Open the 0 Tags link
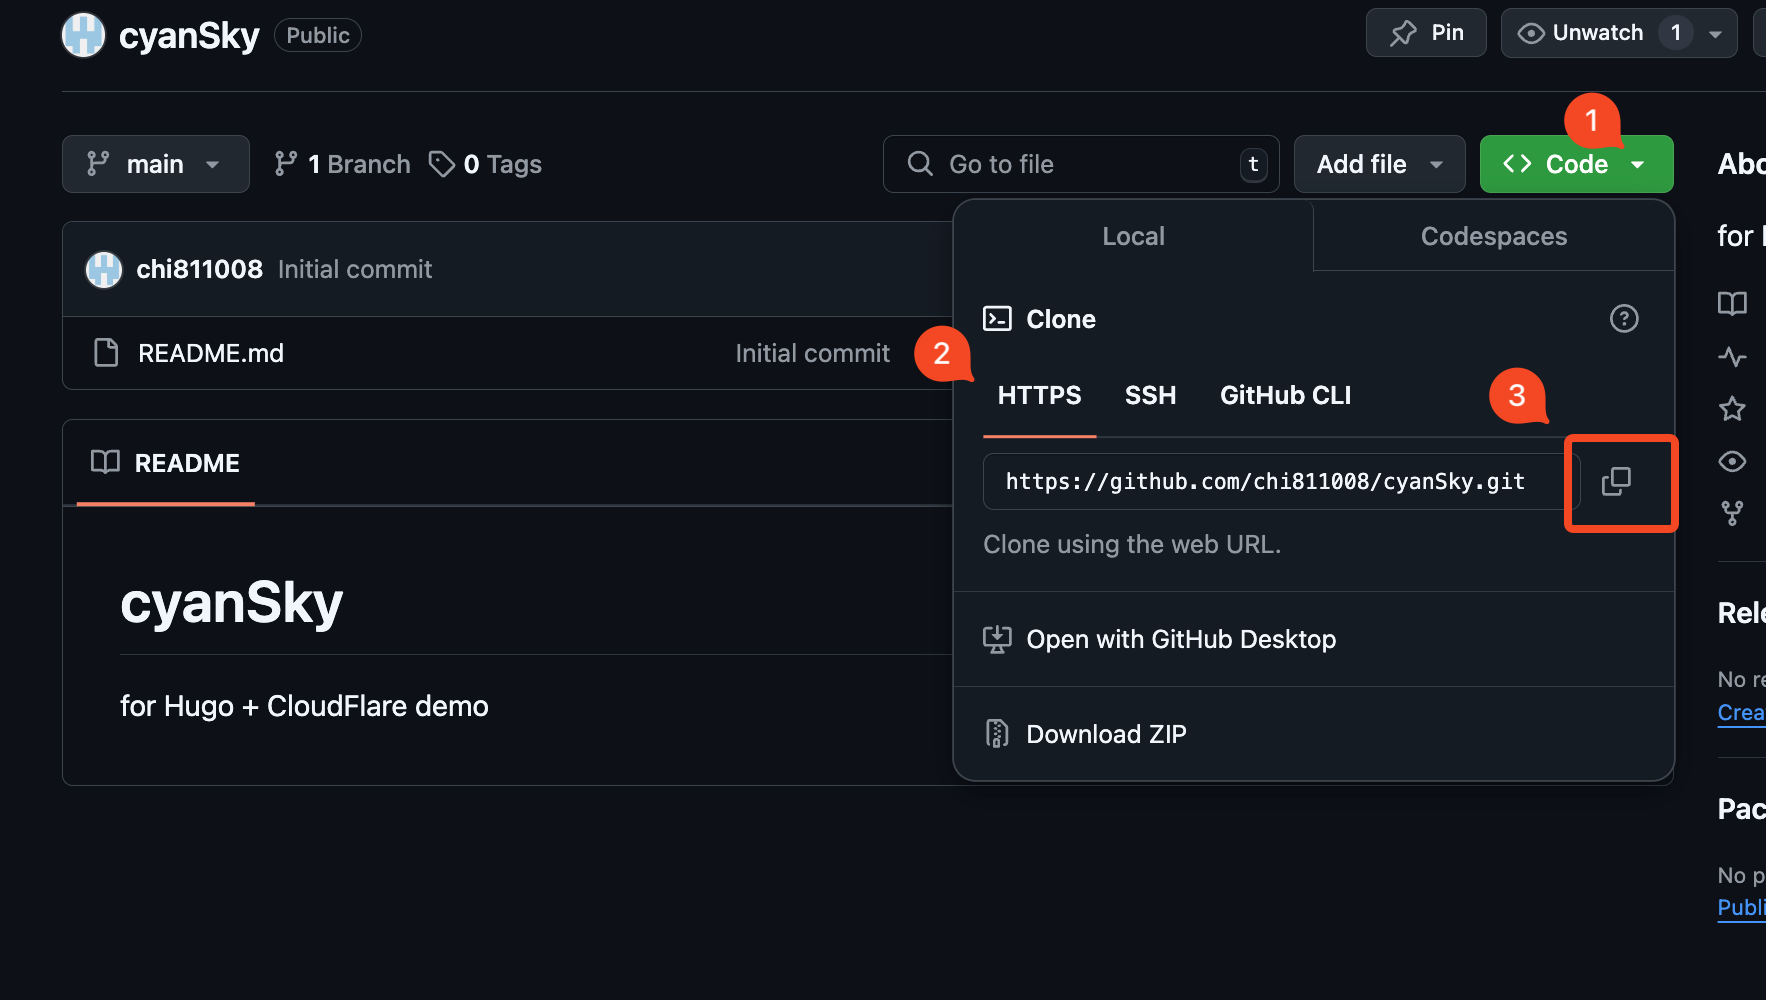The height and width of the screenshot is (1000, 1766). click(x=485, y=164)
